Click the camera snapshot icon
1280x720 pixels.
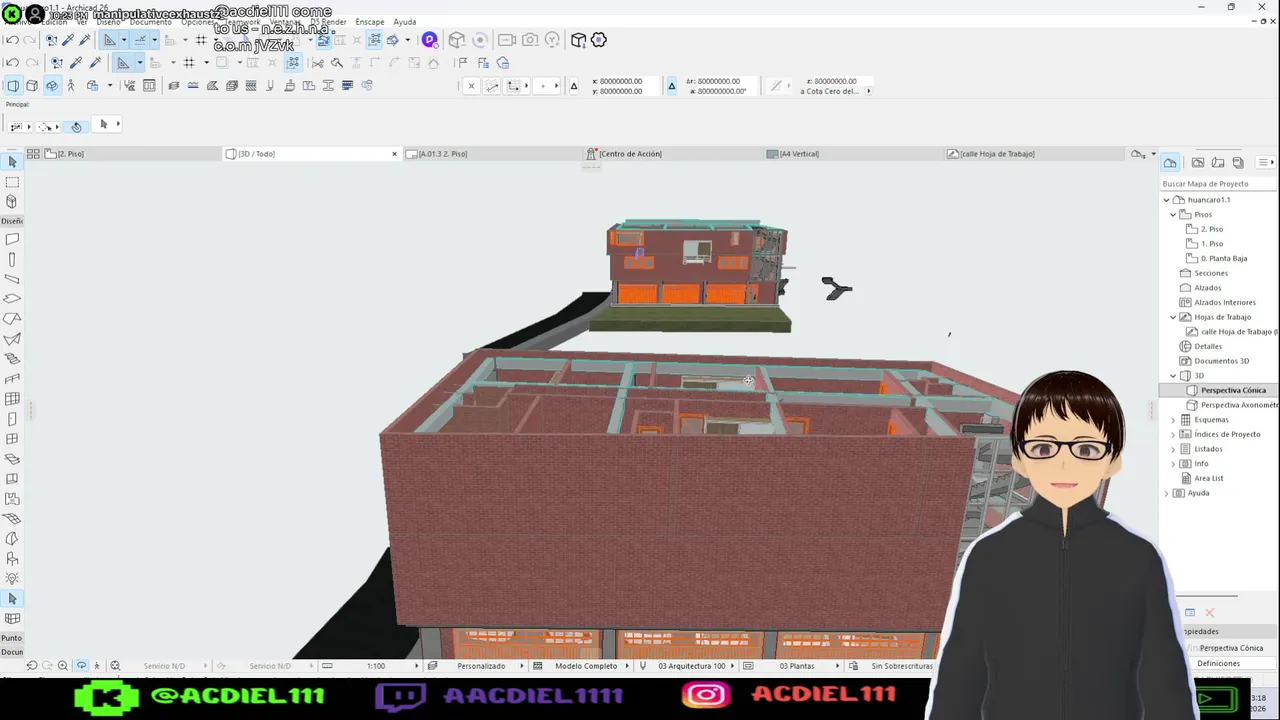click(530, 40)
